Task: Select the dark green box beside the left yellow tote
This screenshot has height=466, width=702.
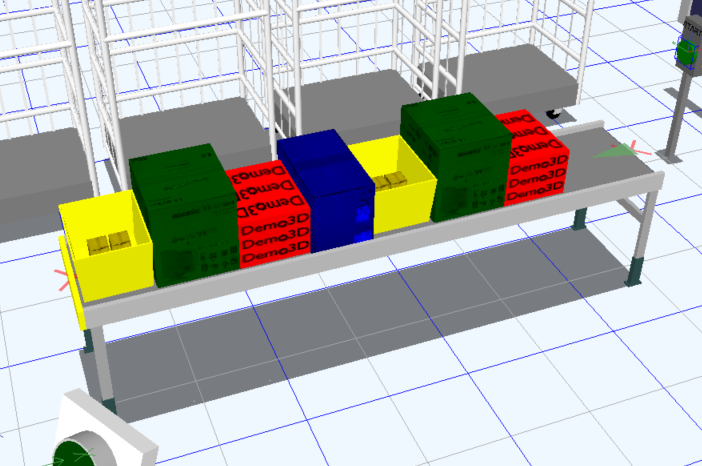Action: (184, 214)
